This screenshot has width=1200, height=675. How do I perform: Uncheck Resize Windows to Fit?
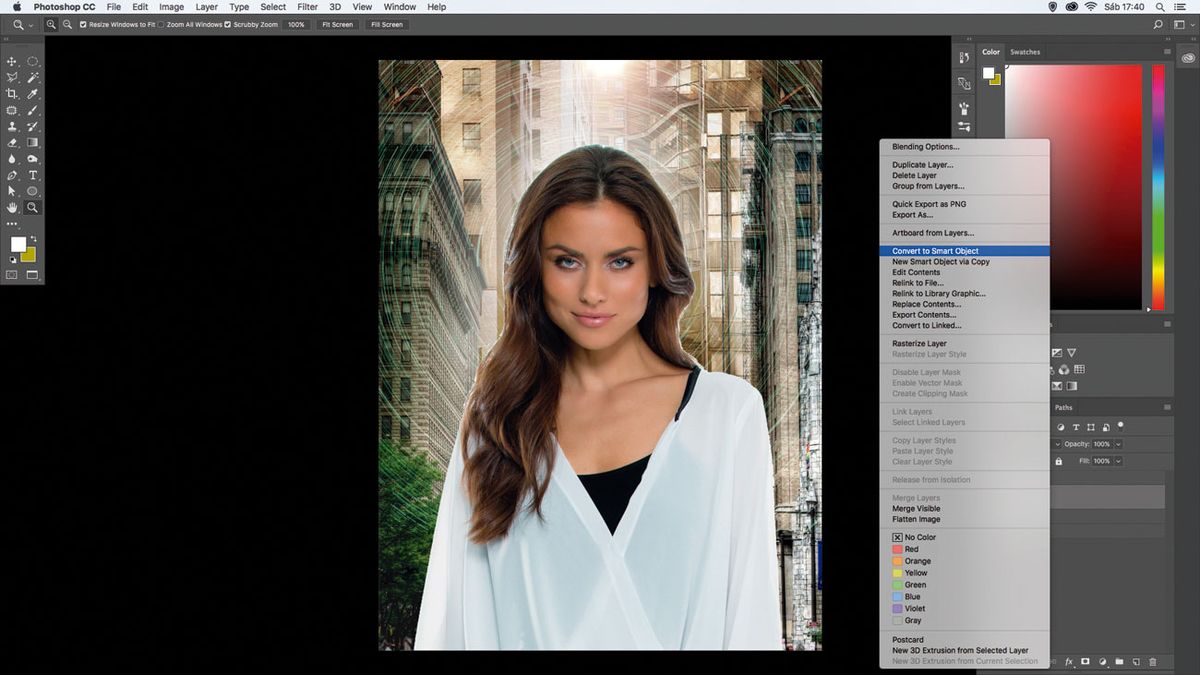pos(82,24)
